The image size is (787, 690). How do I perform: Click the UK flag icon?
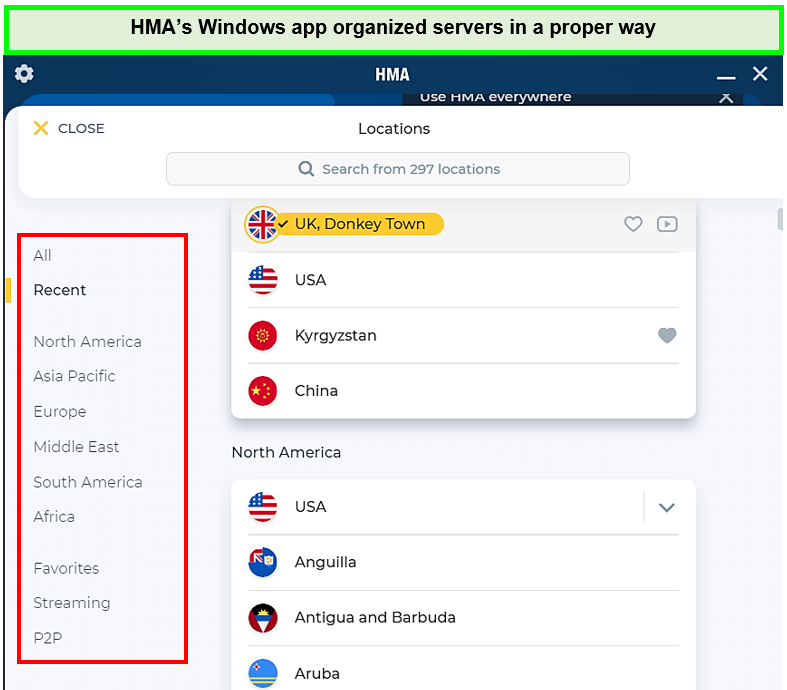click(262, 224)
